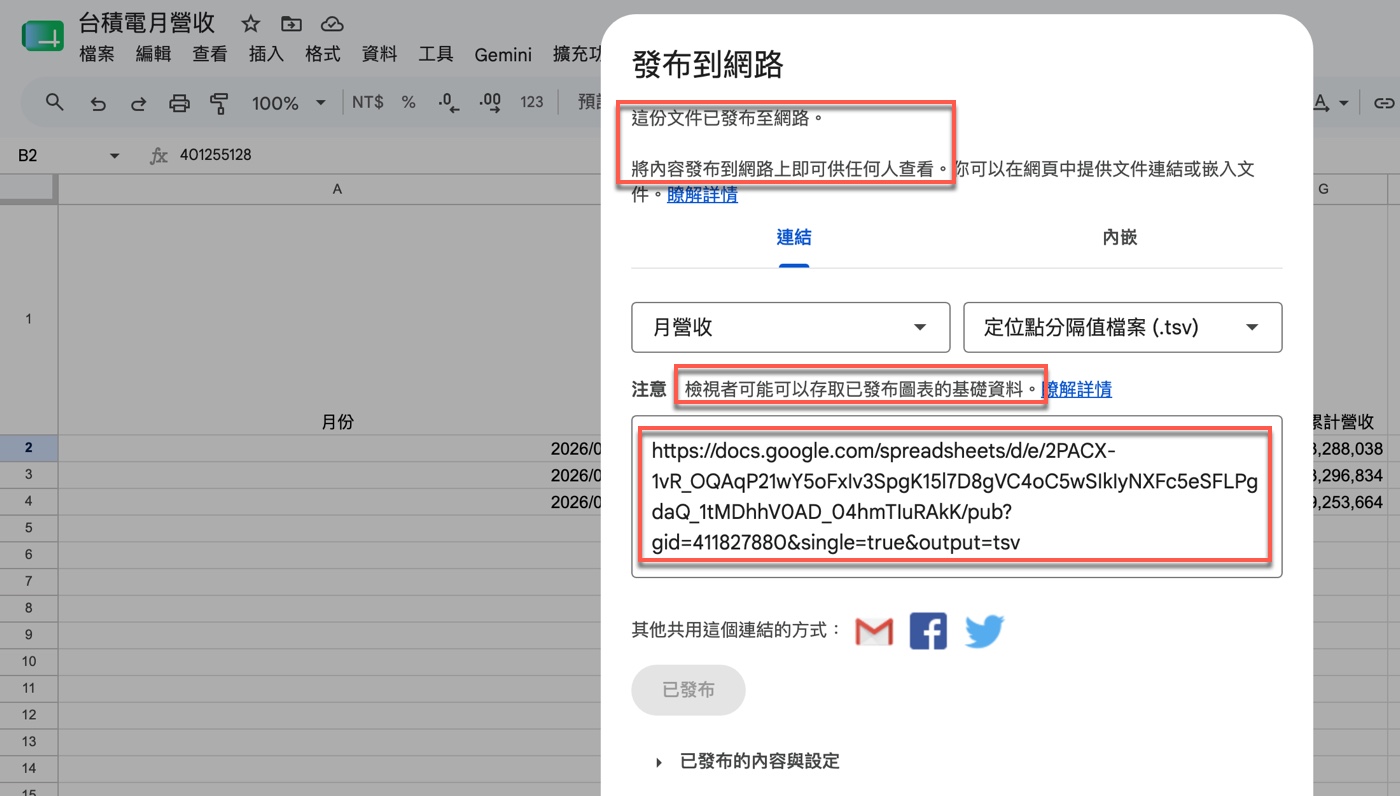Undo the last action

(98, 102)
